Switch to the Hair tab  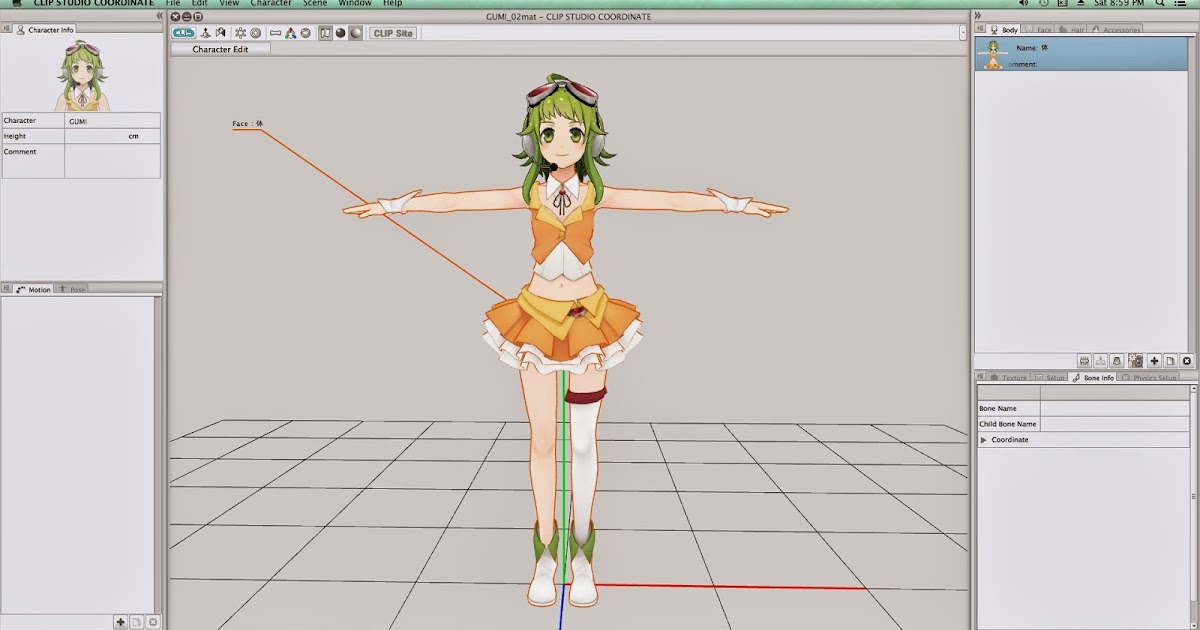pos(1070,29)
